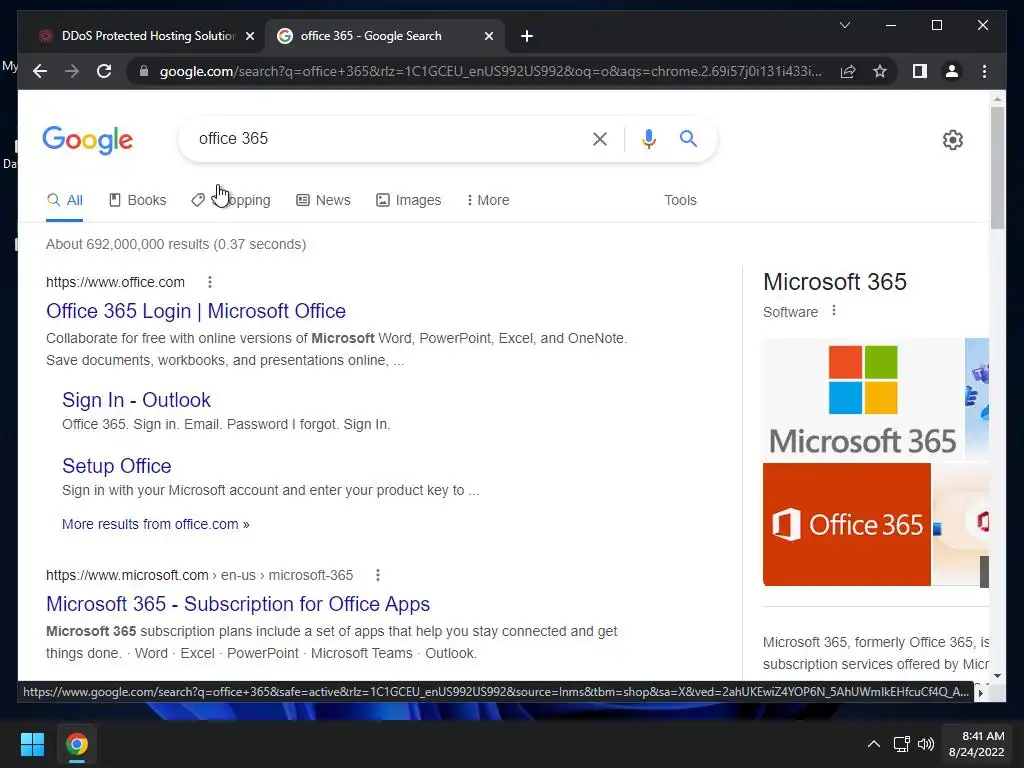The image size is (1024, 768).
Task: Open the Chrome profile avatar icon
Action: [952, 71]
